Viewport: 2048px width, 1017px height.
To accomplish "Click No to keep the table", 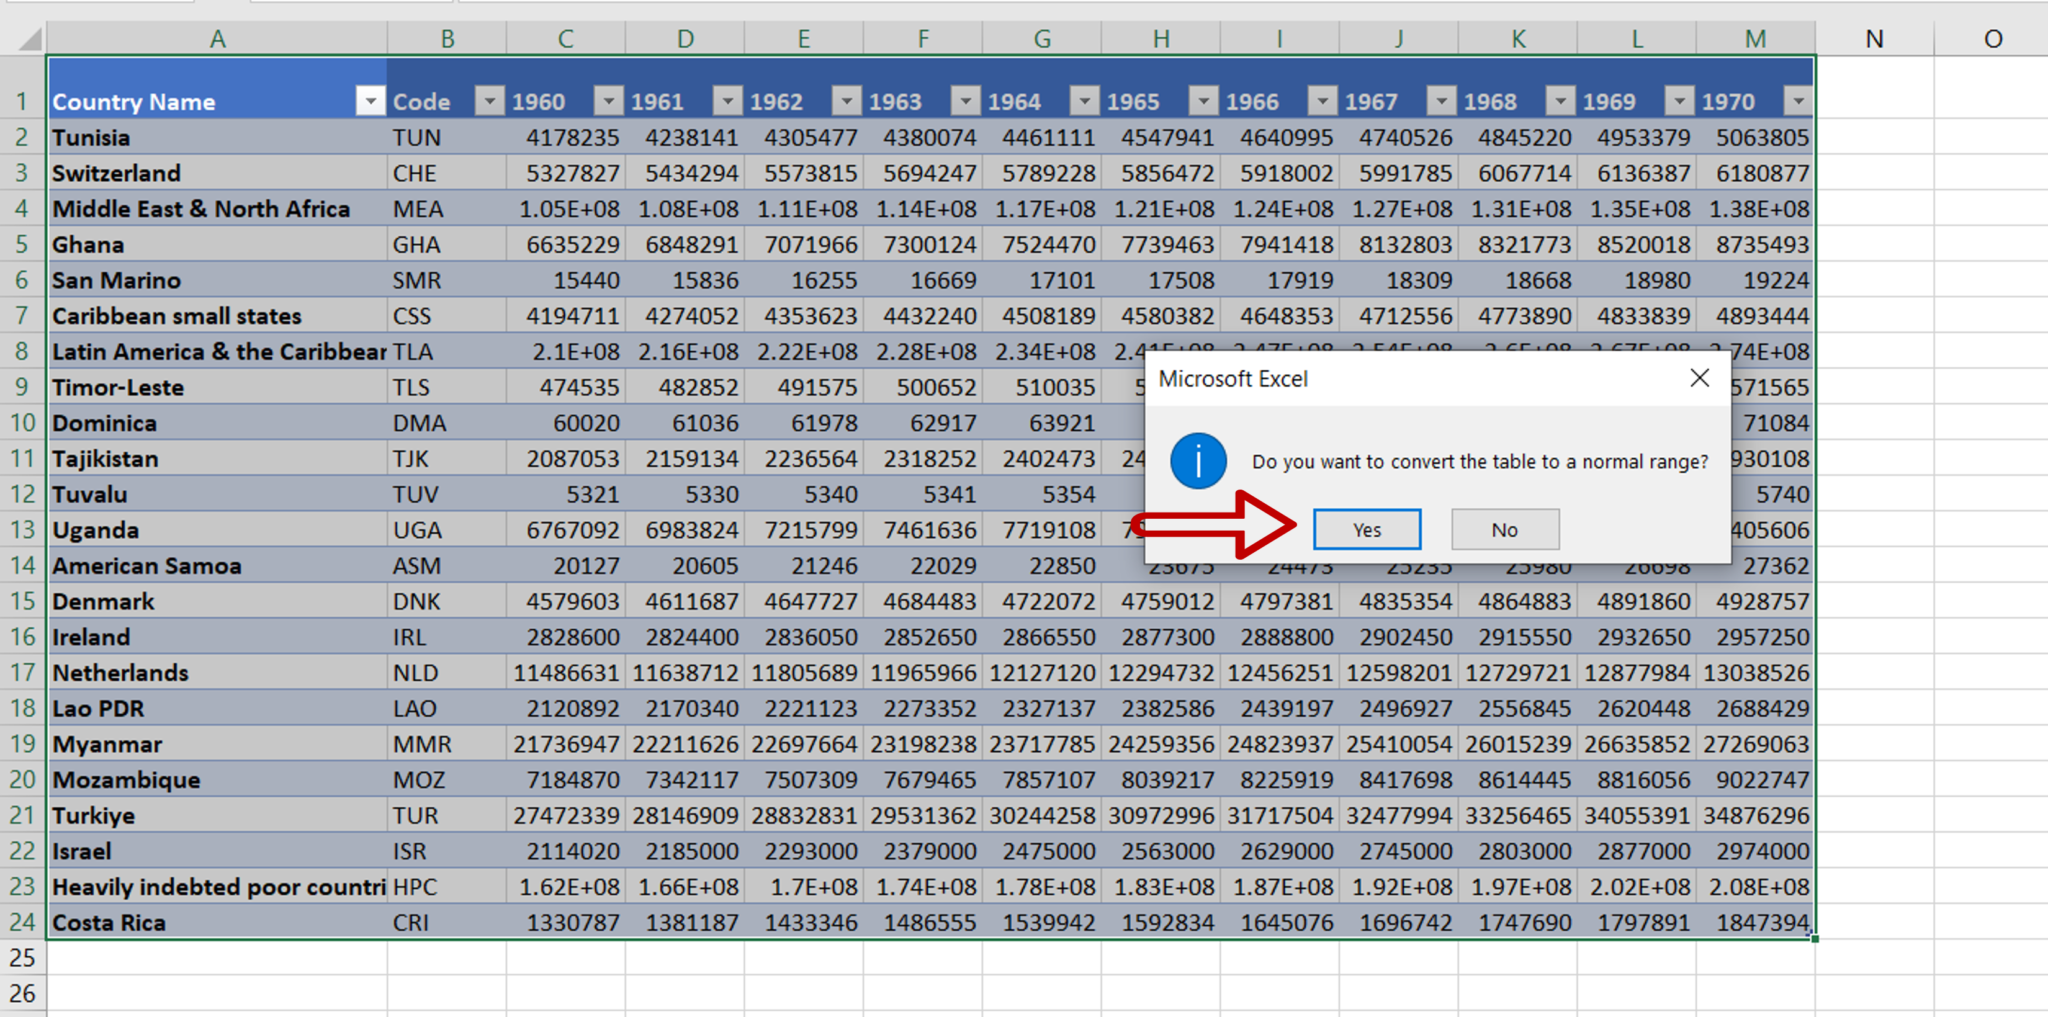I will click(x=1505, y=529).
